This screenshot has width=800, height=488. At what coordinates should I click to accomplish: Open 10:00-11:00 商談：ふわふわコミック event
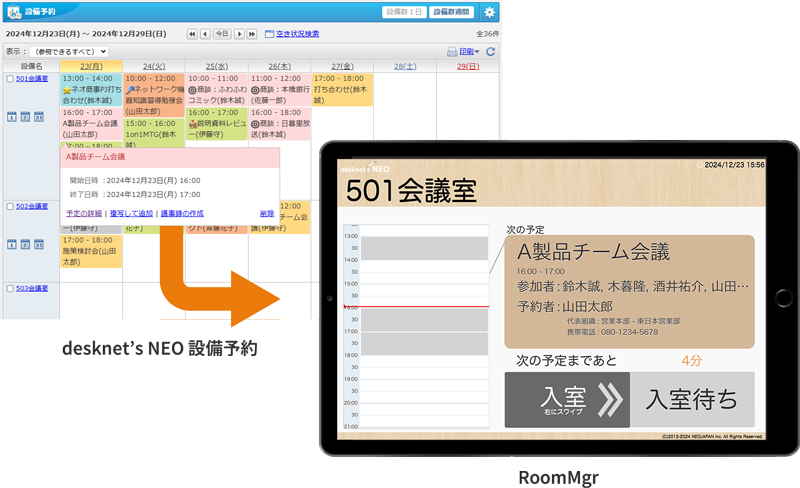click(x=217, y=89)
